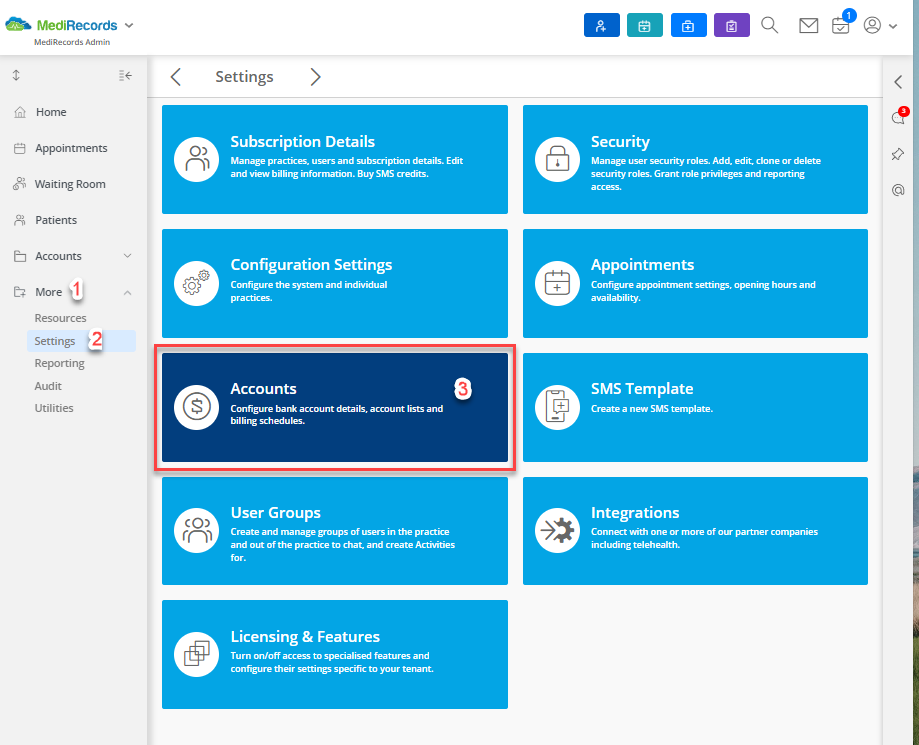
Task: Select Utilities under More
Action: (54, 408)
